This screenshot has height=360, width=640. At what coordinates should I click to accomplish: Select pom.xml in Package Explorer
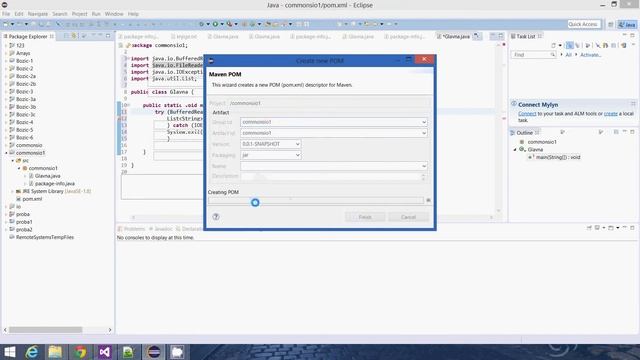pos(32,199)
